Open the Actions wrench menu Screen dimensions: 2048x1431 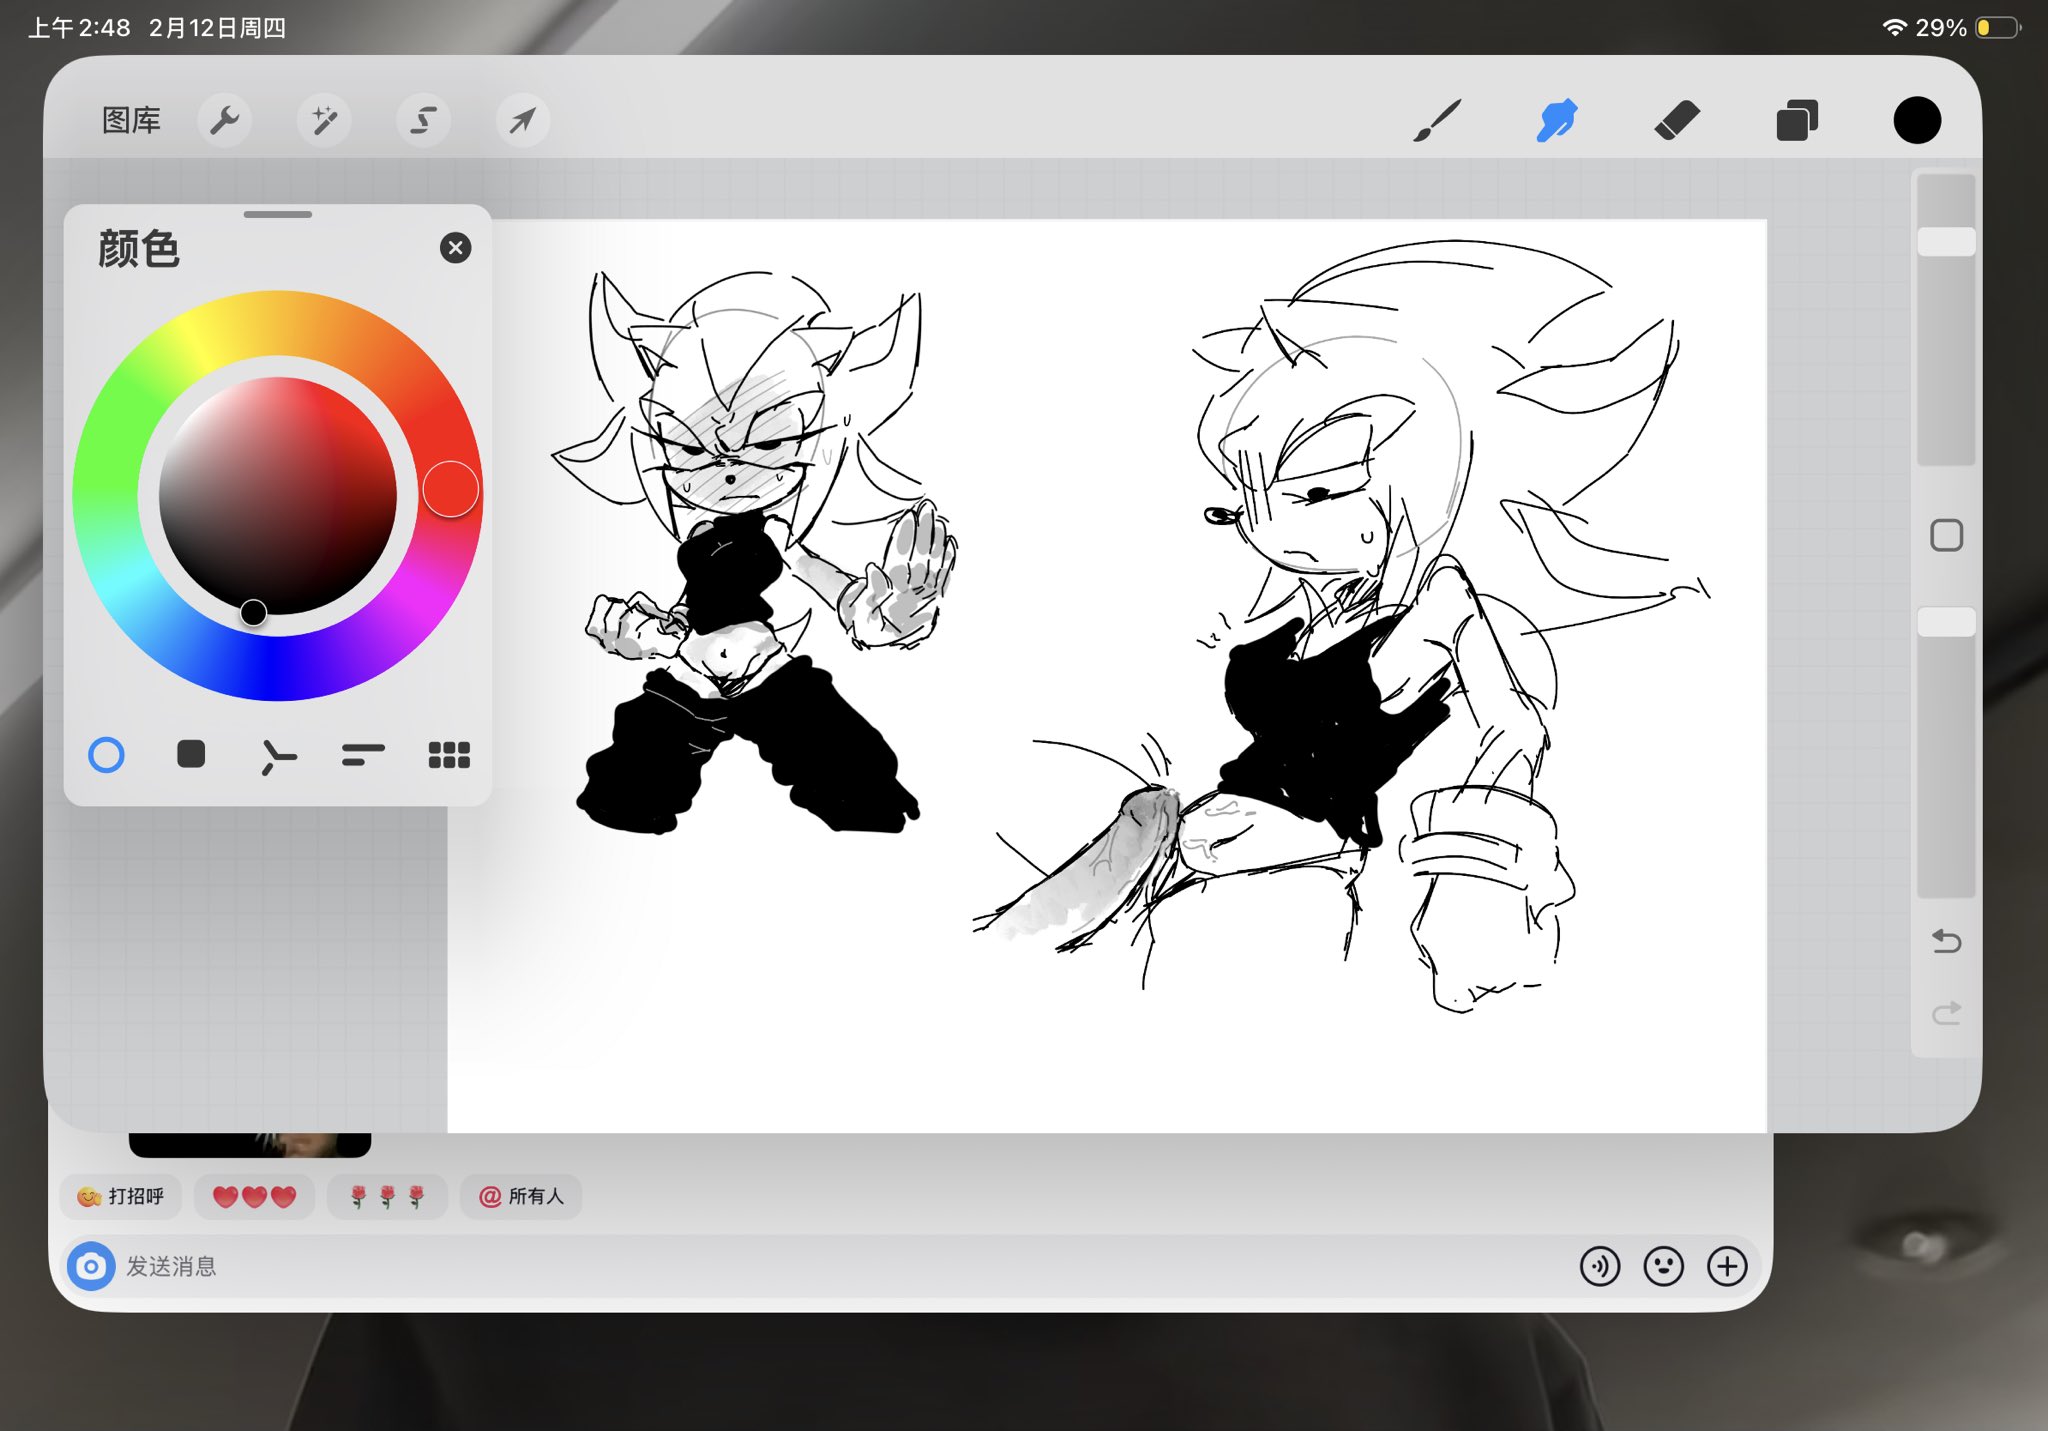click(x=224, y=121)
